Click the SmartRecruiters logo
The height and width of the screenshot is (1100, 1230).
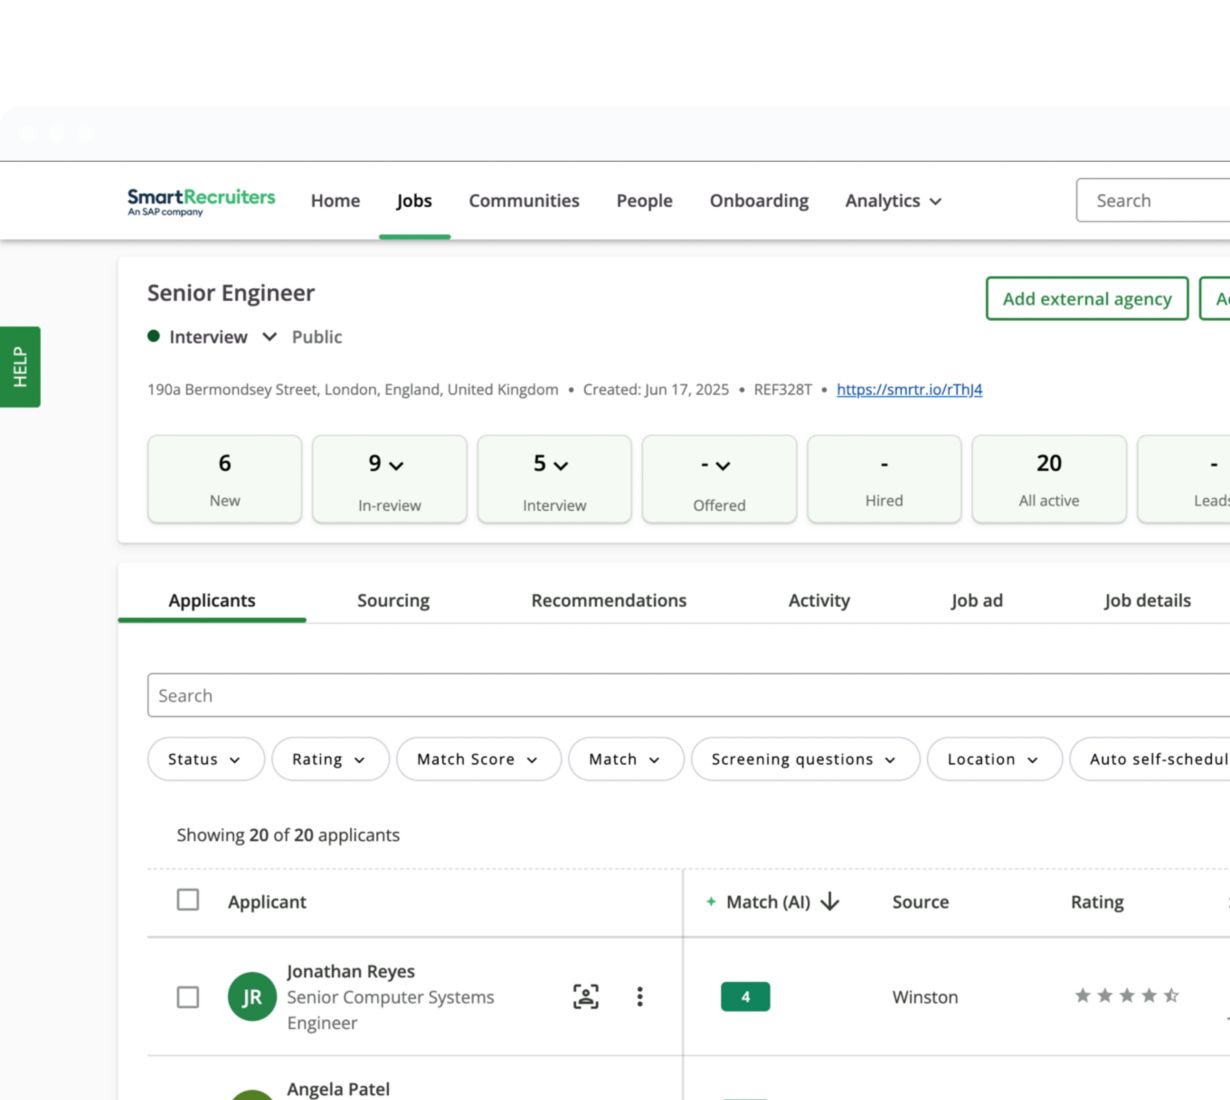click(x=200, y=201)
